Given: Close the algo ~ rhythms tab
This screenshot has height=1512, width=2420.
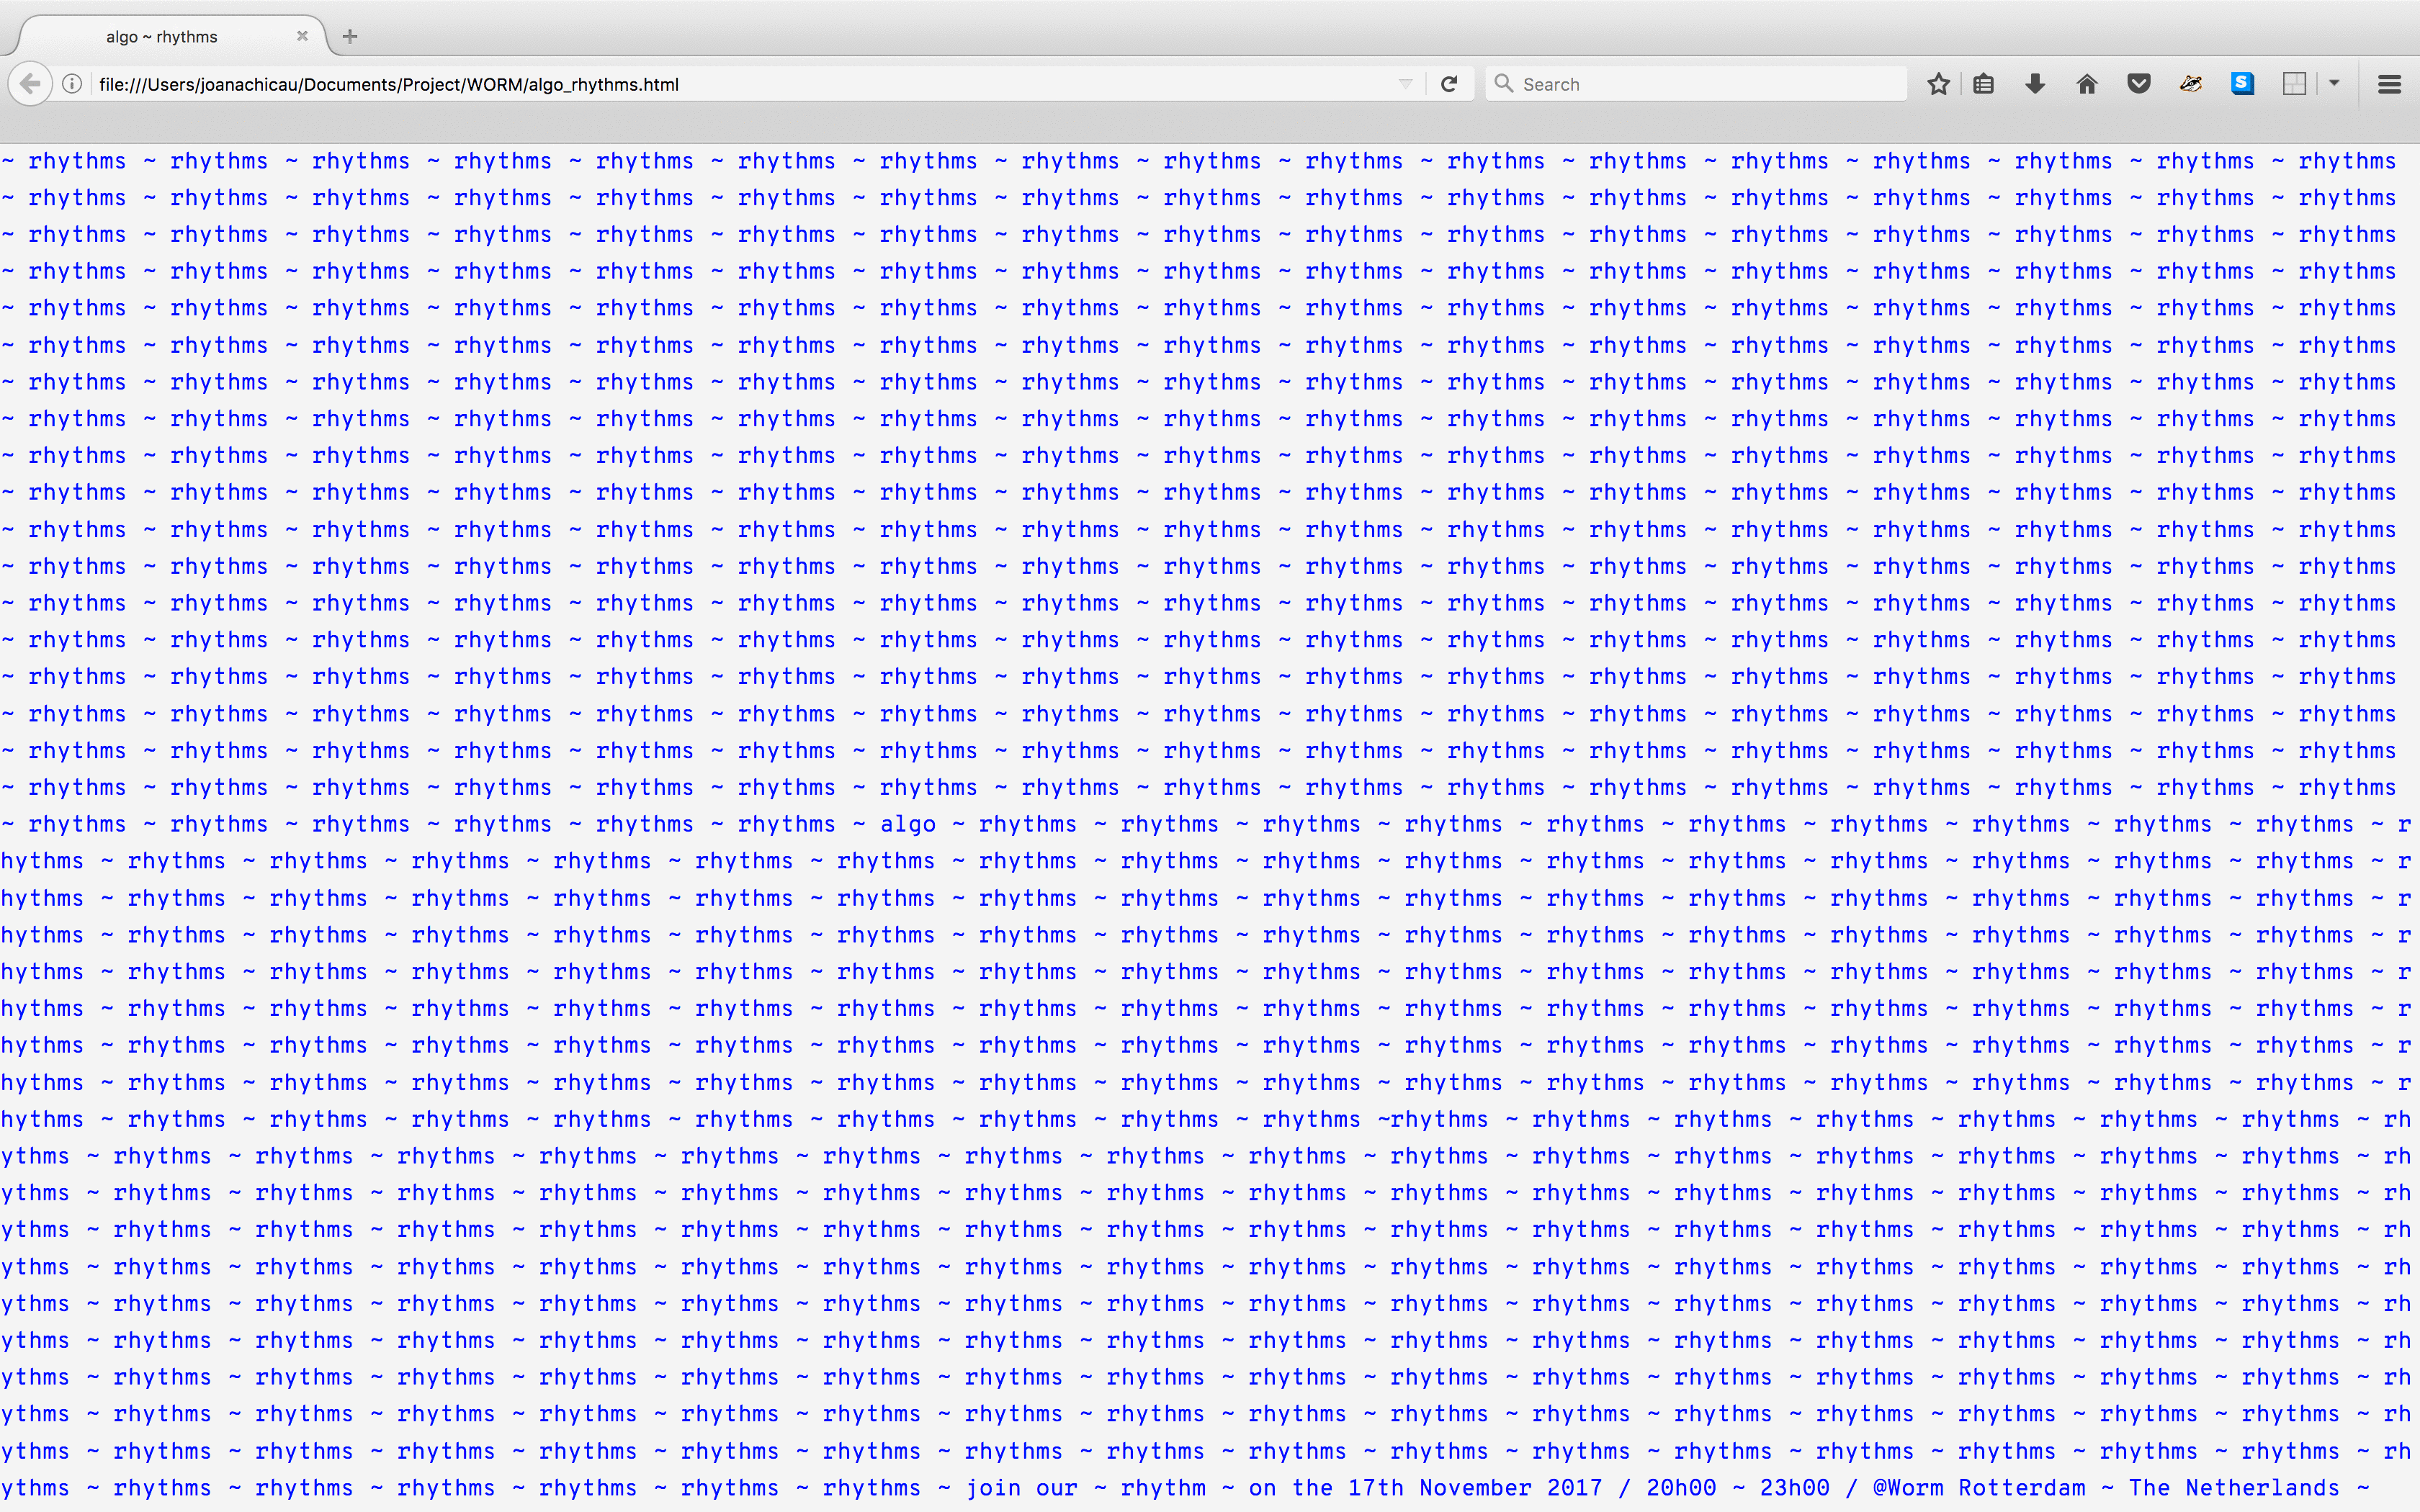Looking at the screenshot, I should click(302, 36).
